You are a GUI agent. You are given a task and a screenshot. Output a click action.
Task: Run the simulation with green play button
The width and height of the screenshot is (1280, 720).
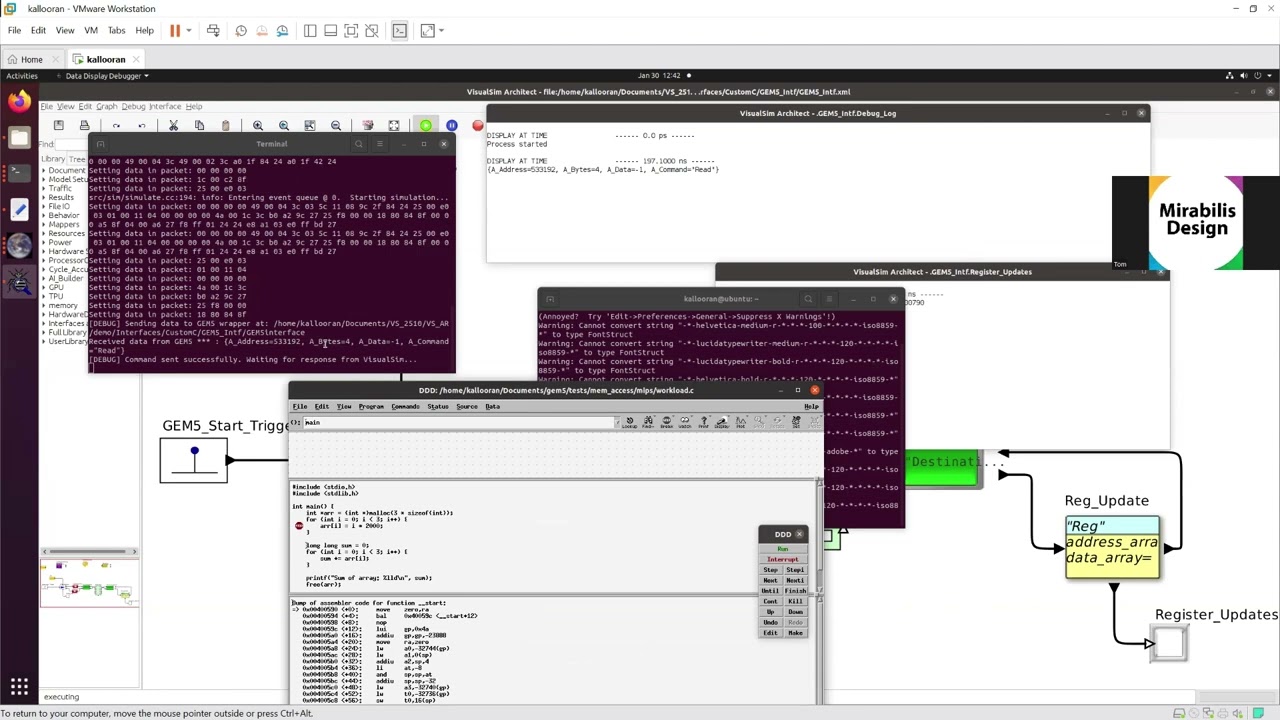[426, 125]
